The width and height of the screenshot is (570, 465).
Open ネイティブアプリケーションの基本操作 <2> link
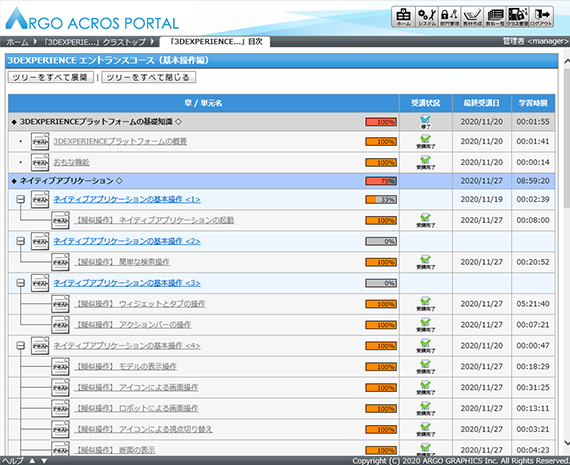point(127,241)
